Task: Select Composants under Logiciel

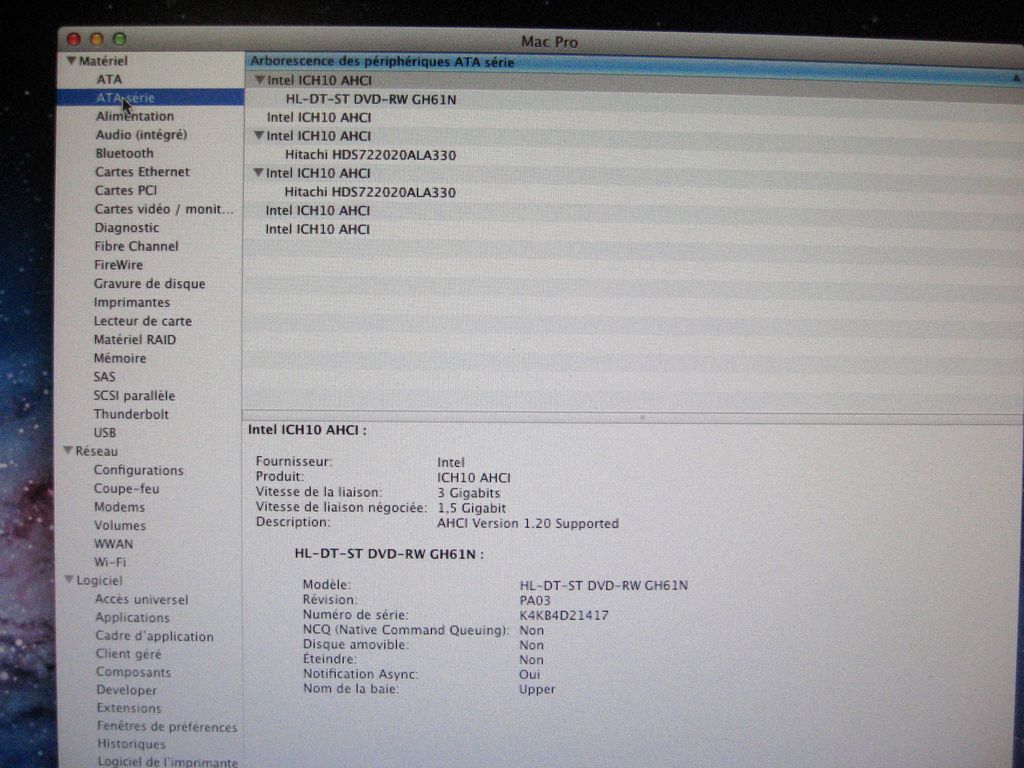Action: pyautogui.click(x=133, y=672)
